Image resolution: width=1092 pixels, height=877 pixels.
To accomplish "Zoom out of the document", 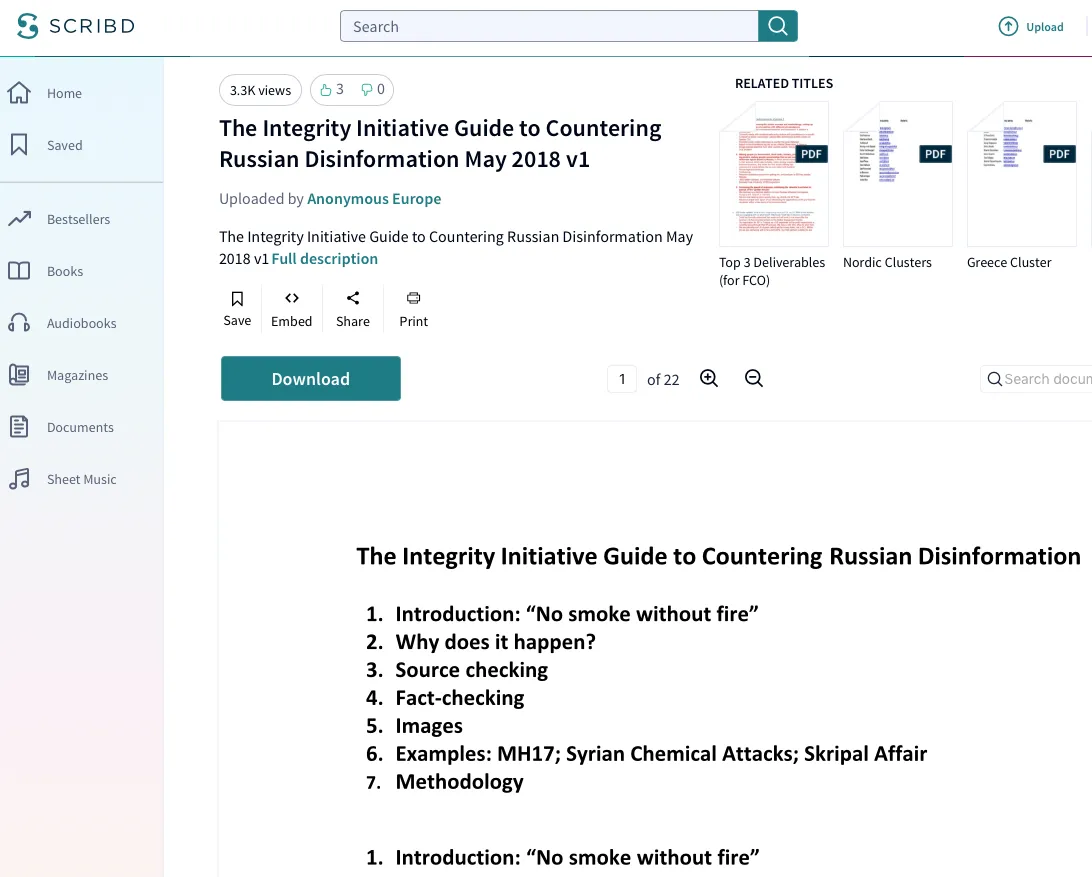I will point(754,378).
